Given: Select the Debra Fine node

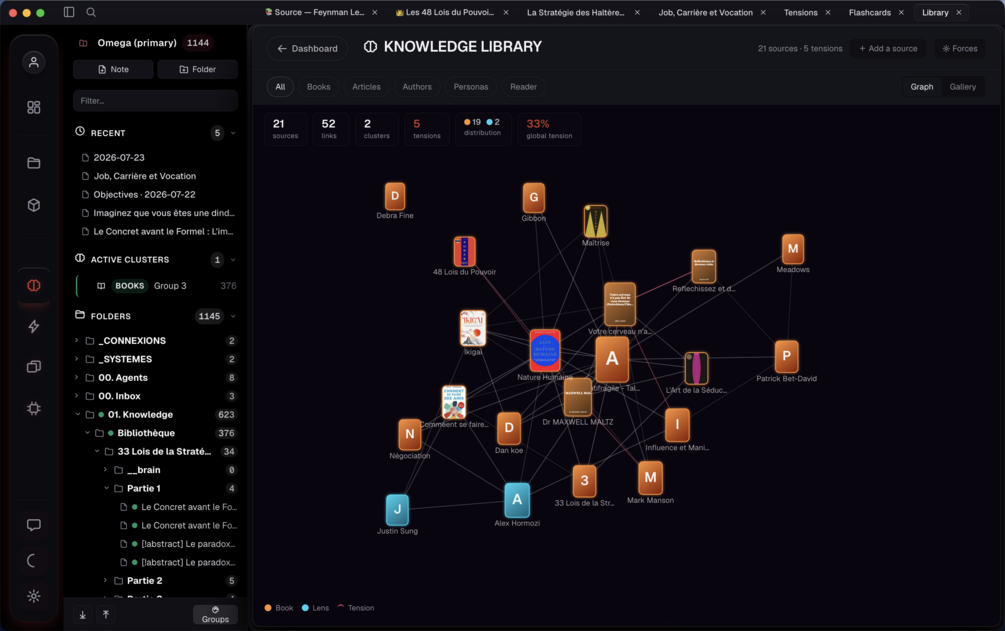Looking at the screenshot, I should (x=395, y=196).
